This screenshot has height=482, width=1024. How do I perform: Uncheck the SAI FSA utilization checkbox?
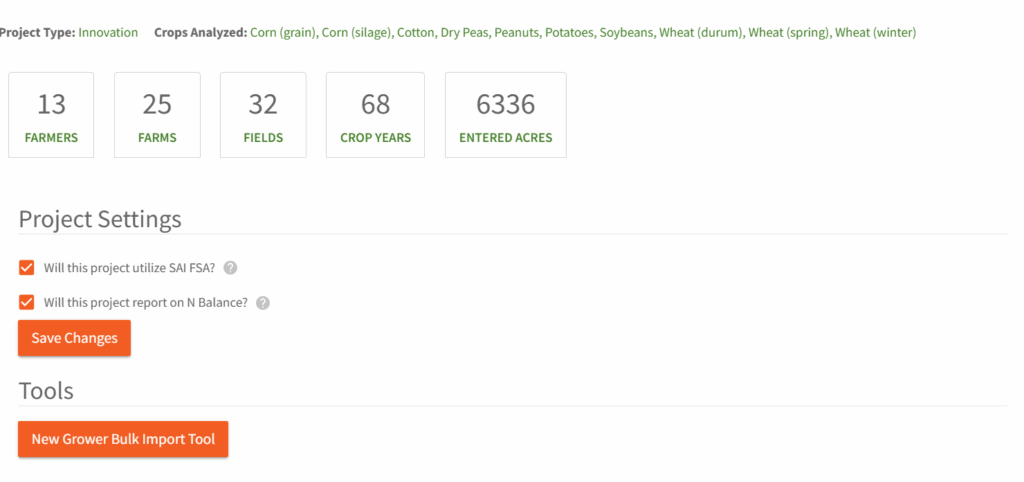click(x=27, y=268)
